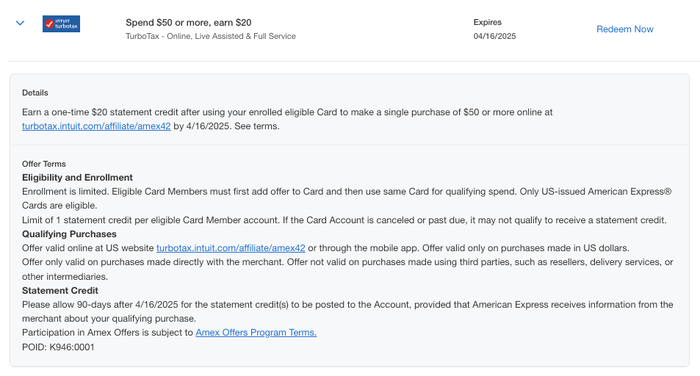This screenshot has height=376, width=700.
Task: Open turbotax.intuit.com link in Details section
Action: (96, 126)
